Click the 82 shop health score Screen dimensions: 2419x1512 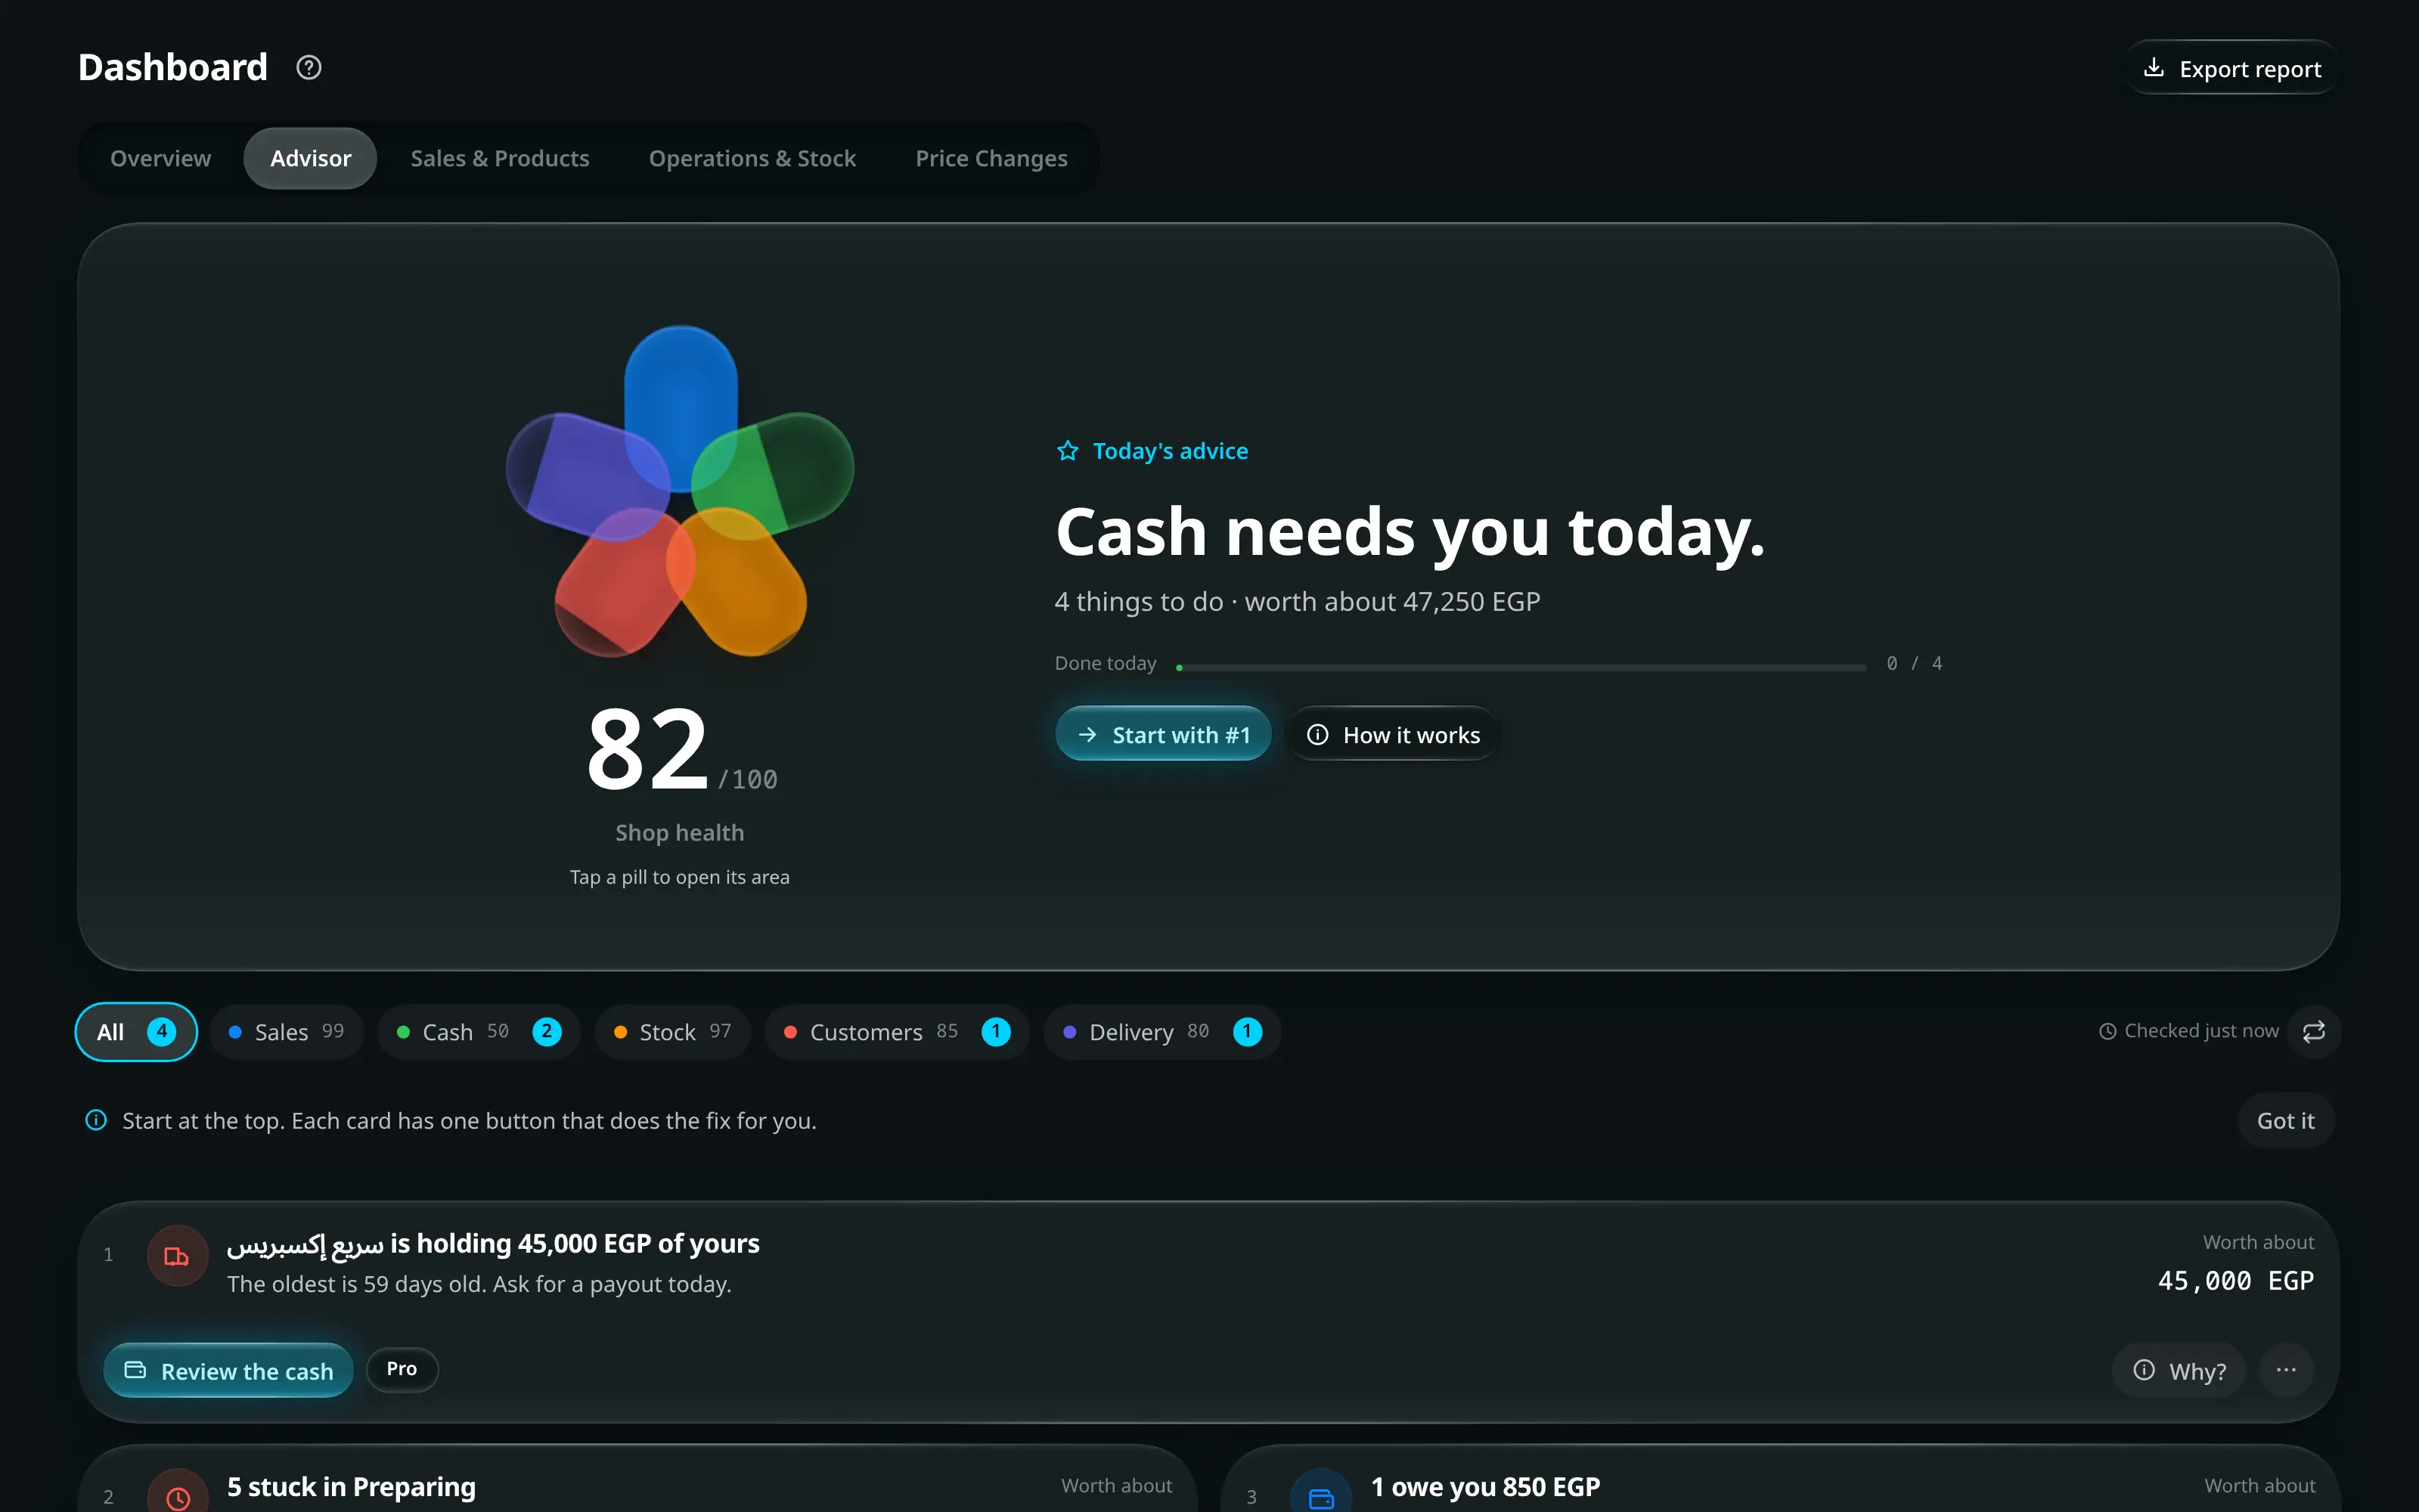coord(648,748)
